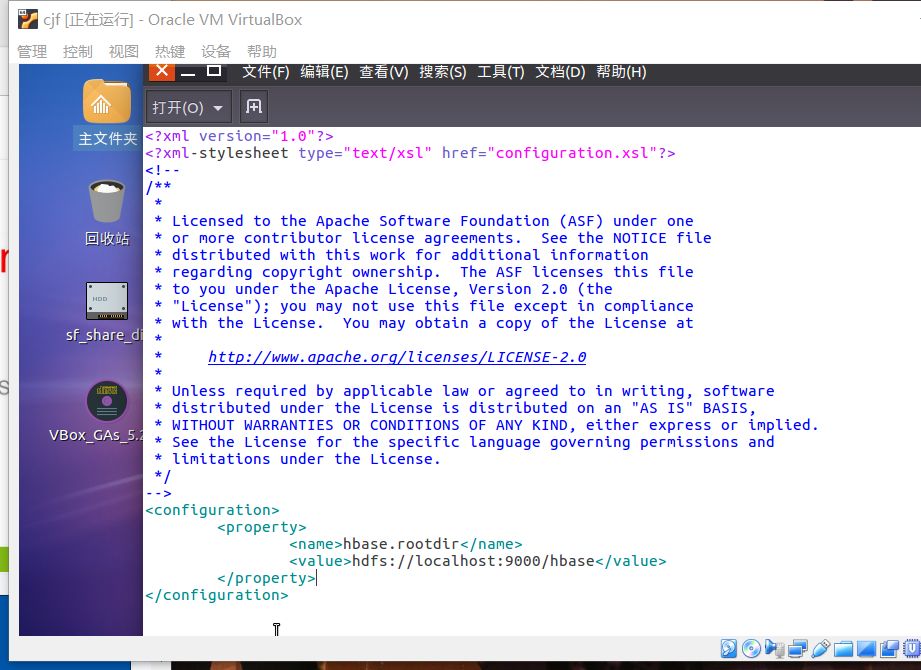The height and width of the screenshot is (670, 921).
Task: Click the video capture status icon
Action: point(889,649)
